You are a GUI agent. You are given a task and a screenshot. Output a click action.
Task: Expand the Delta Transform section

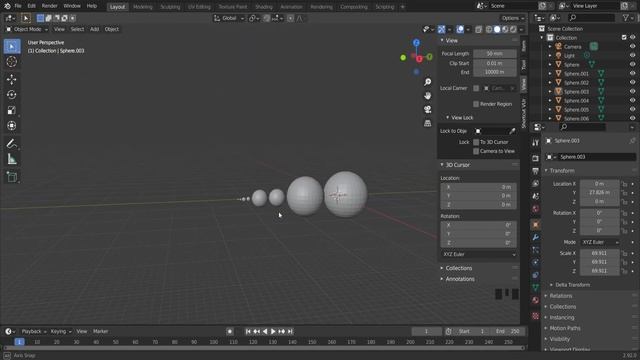point(572,285)
